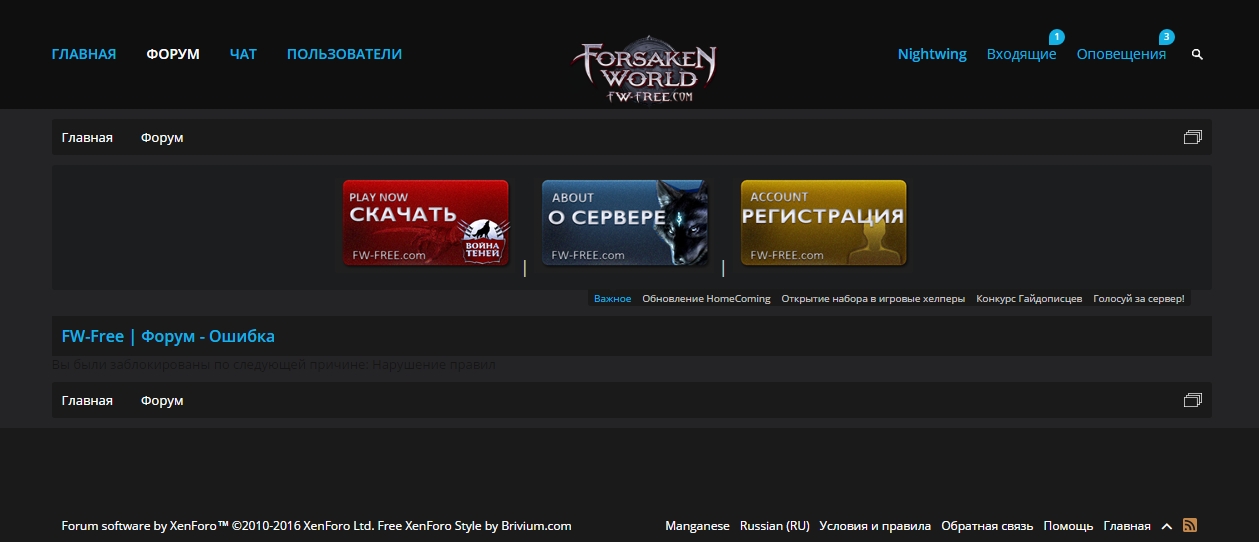This screenshot has height=542, width=1259.
Task: Click the FW-Free | Форум - Ошибка heading
Action: pyautogui.click(x=168, y=336)
